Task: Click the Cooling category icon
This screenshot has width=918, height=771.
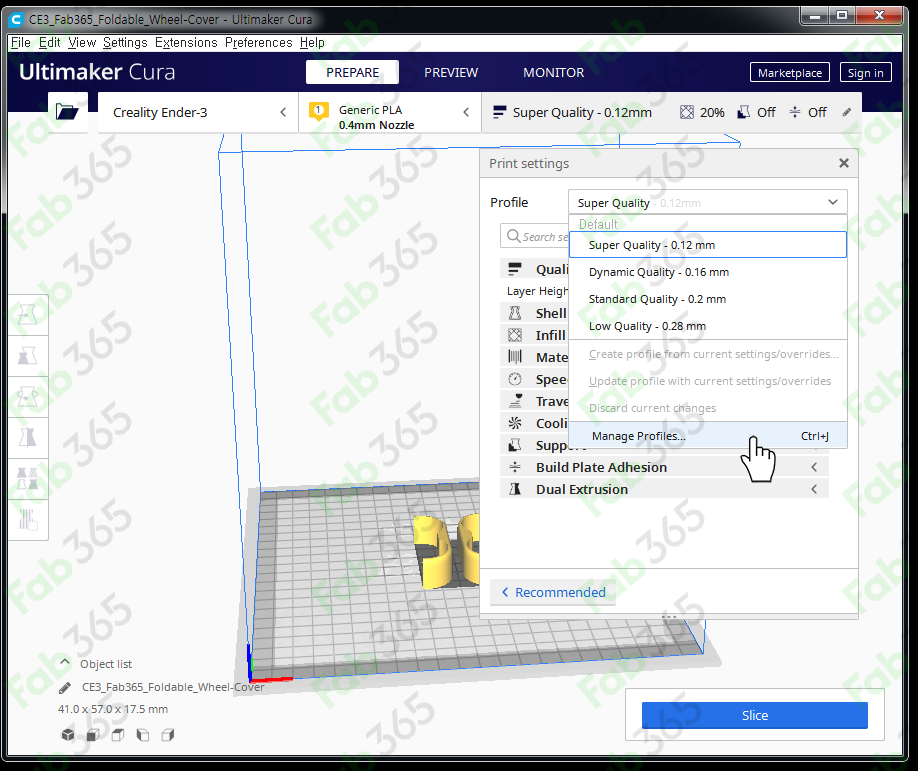Action: click(515, 423)
